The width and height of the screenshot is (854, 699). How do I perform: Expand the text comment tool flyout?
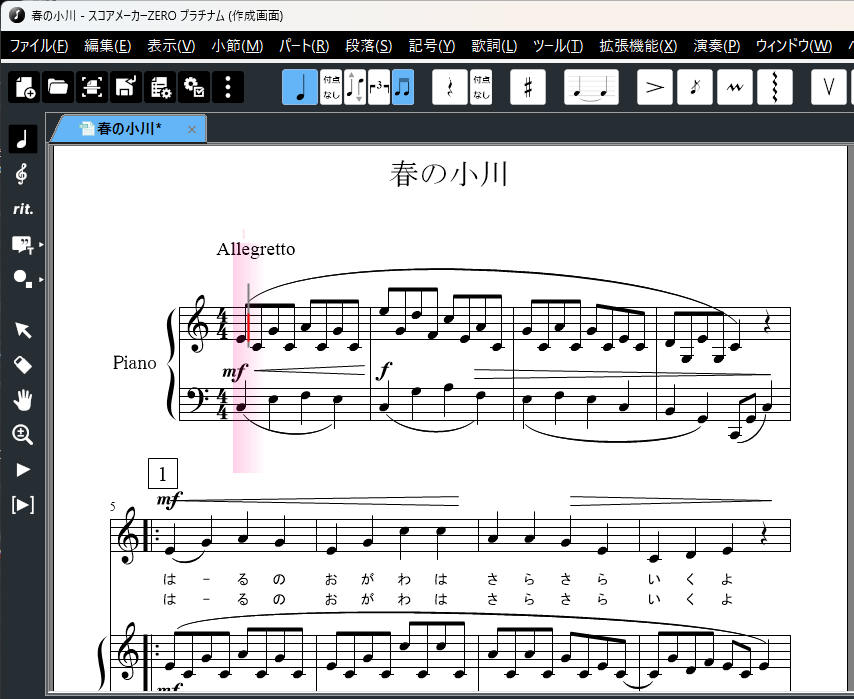(41, 244)
